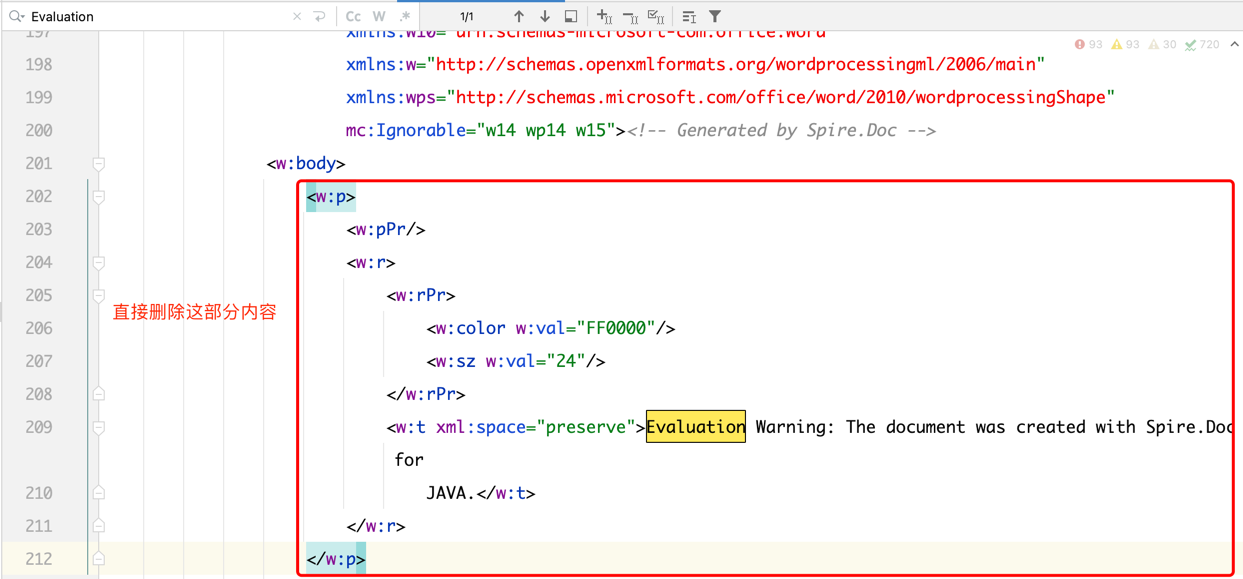Click the yellow warnings count 93

coord(1125,45)
